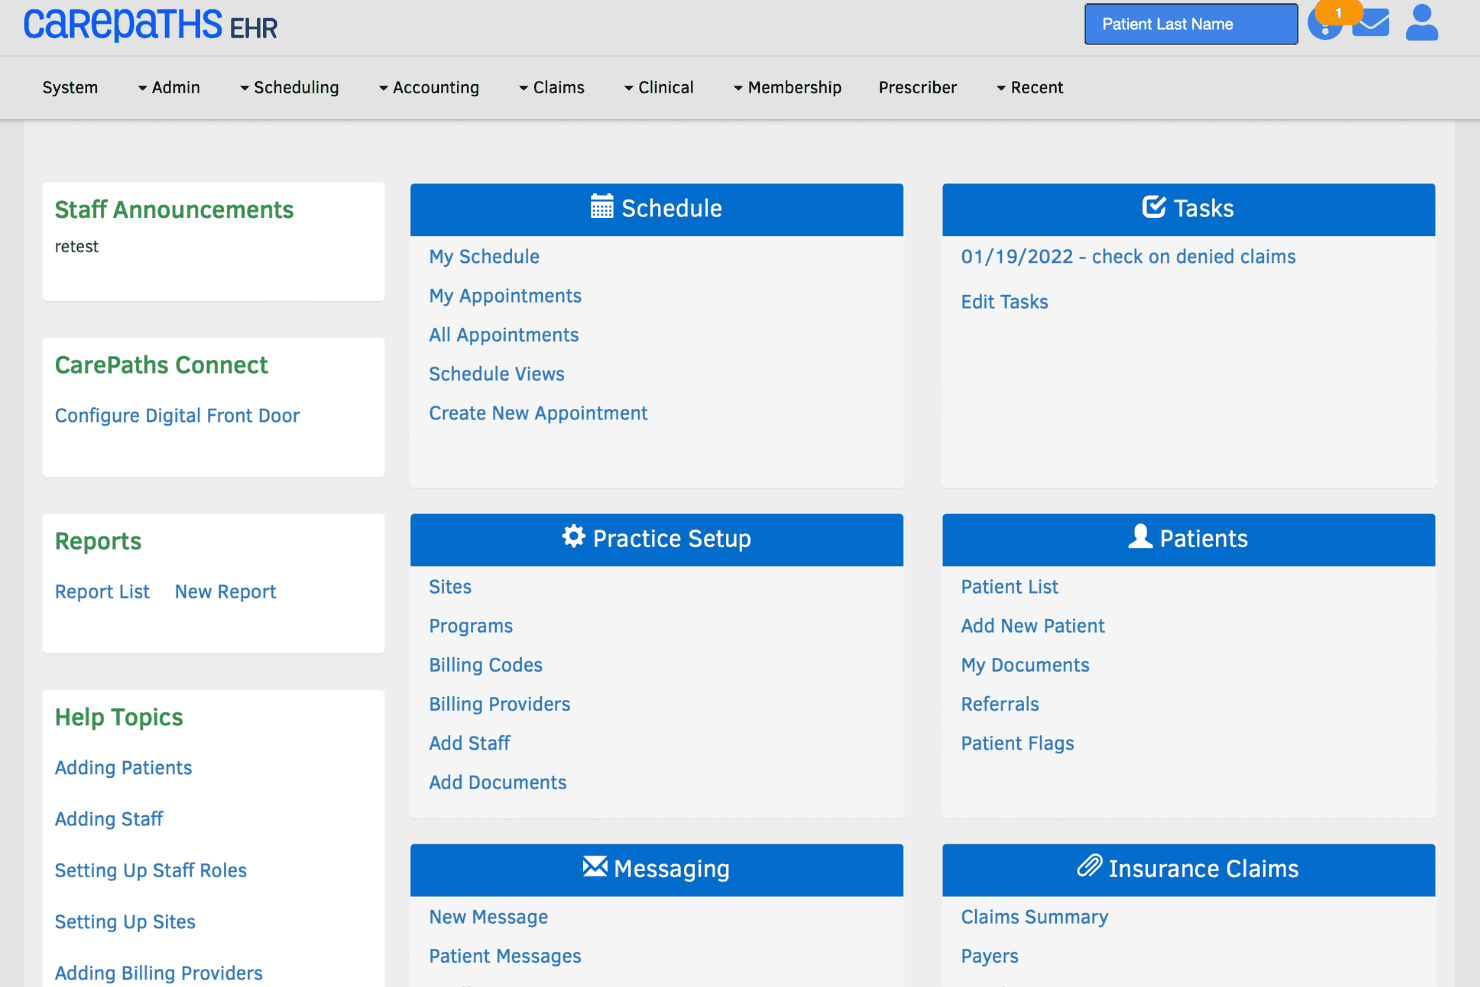This screenshot has height=987, width=1480.
Task: Open the denied claims task from 01/19/2022
Action: click(1128, 257)
